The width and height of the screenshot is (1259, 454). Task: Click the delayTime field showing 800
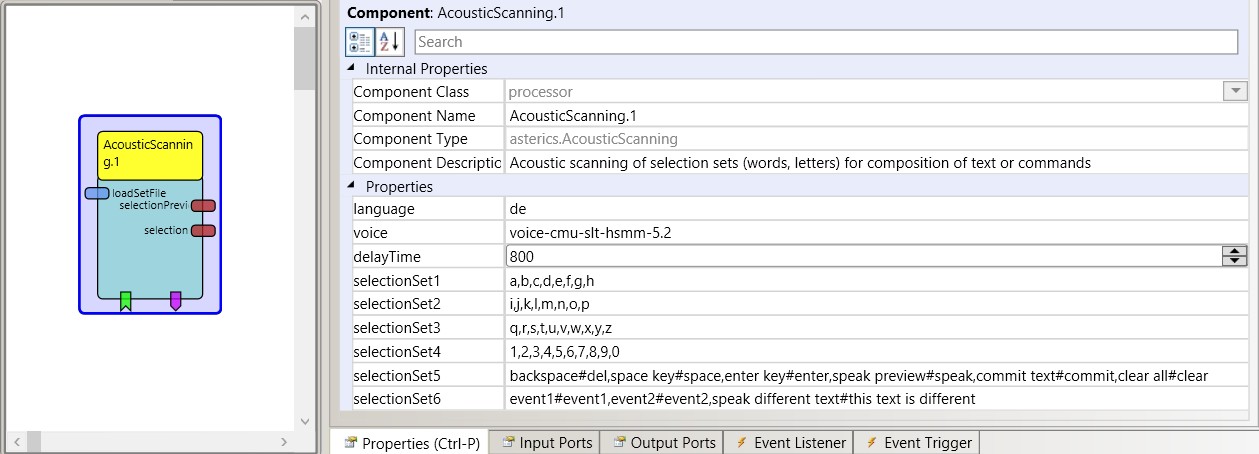(x=863, y=256)
